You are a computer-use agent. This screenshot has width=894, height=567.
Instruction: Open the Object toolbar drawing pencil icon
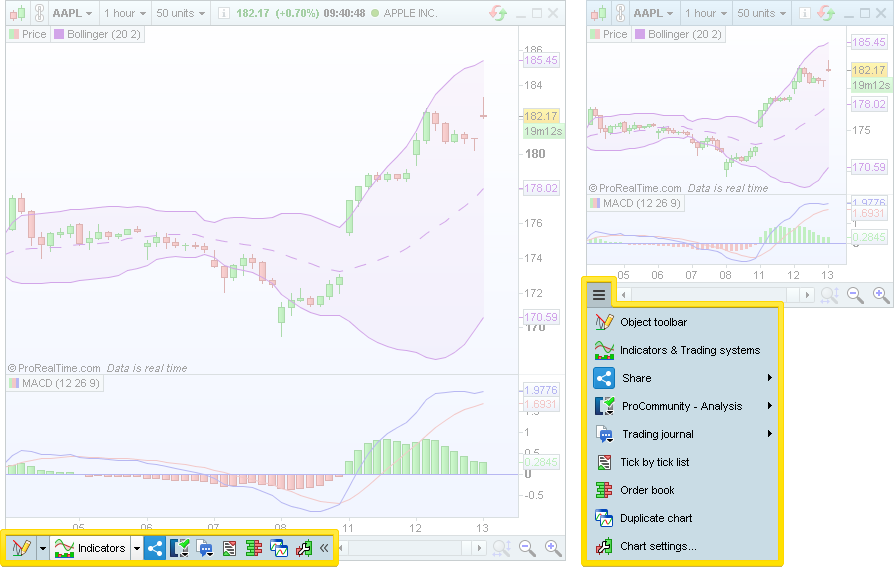click(20, 548)
